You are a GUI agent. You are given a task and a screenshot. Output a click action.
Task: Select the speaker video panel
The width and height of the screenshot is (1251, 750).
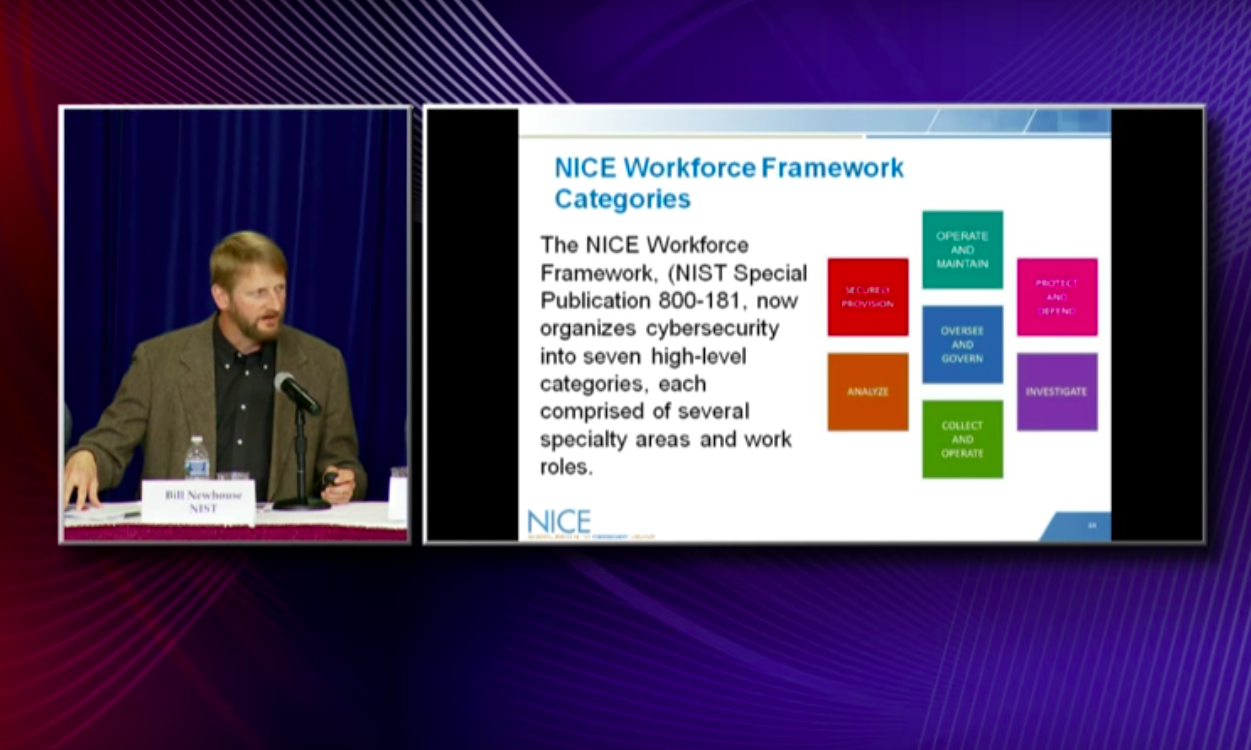click(x=235, y=325)
